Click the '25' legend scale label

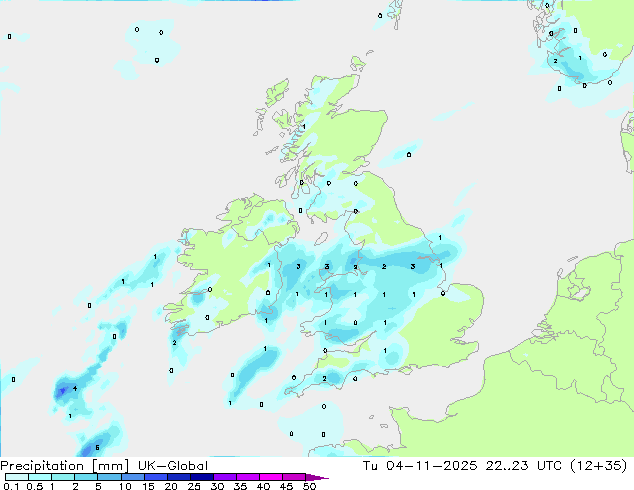pyautogui.click(x=194, y=486)
